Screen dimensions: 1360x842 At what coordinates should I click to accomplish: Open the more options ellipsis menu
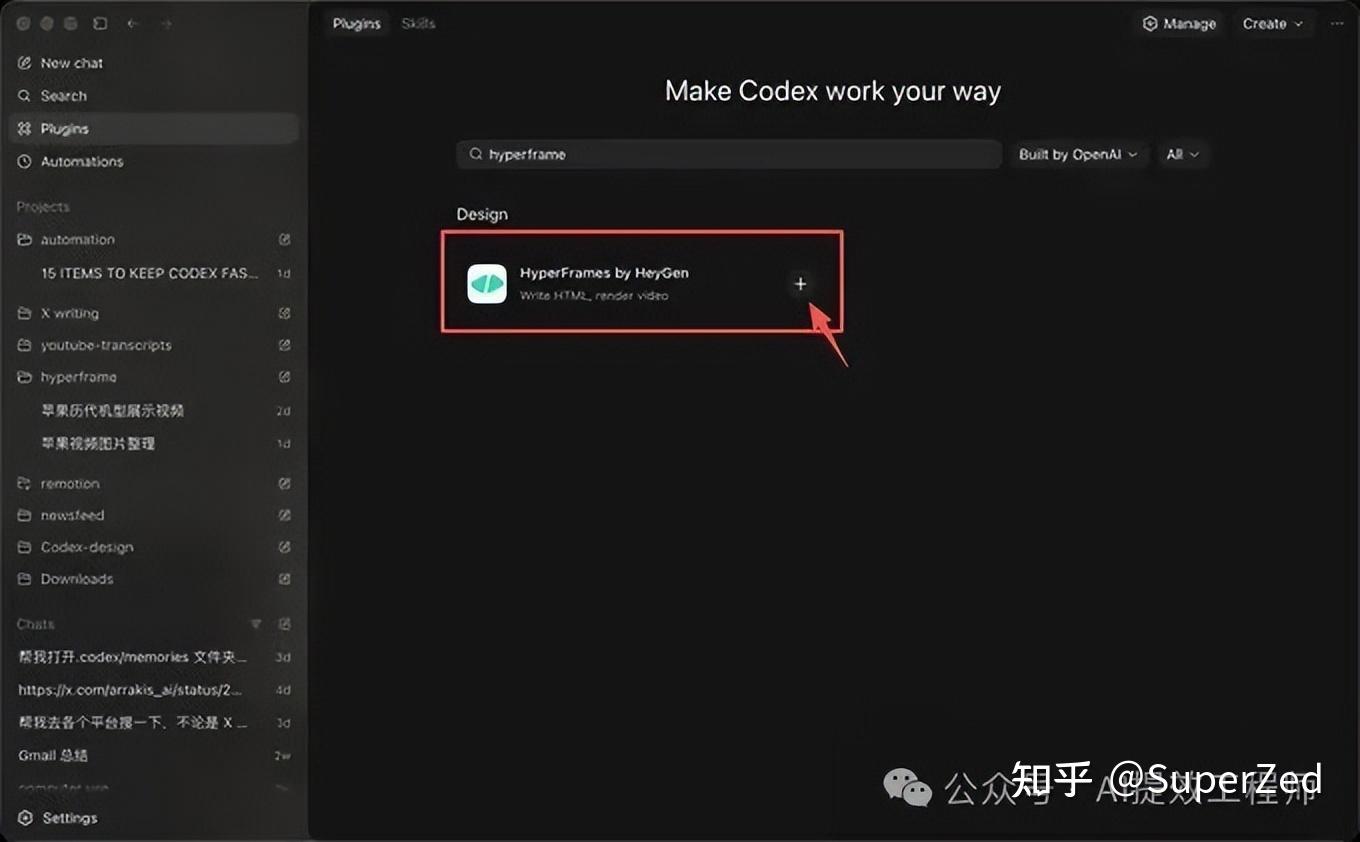[x=1337, y=24]
